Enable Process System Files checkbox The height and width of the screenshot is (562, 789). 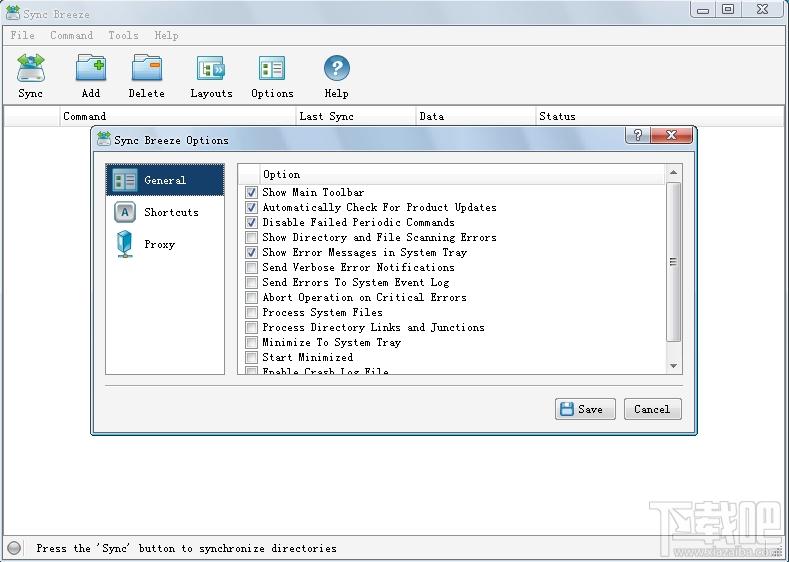coord(252,312)
